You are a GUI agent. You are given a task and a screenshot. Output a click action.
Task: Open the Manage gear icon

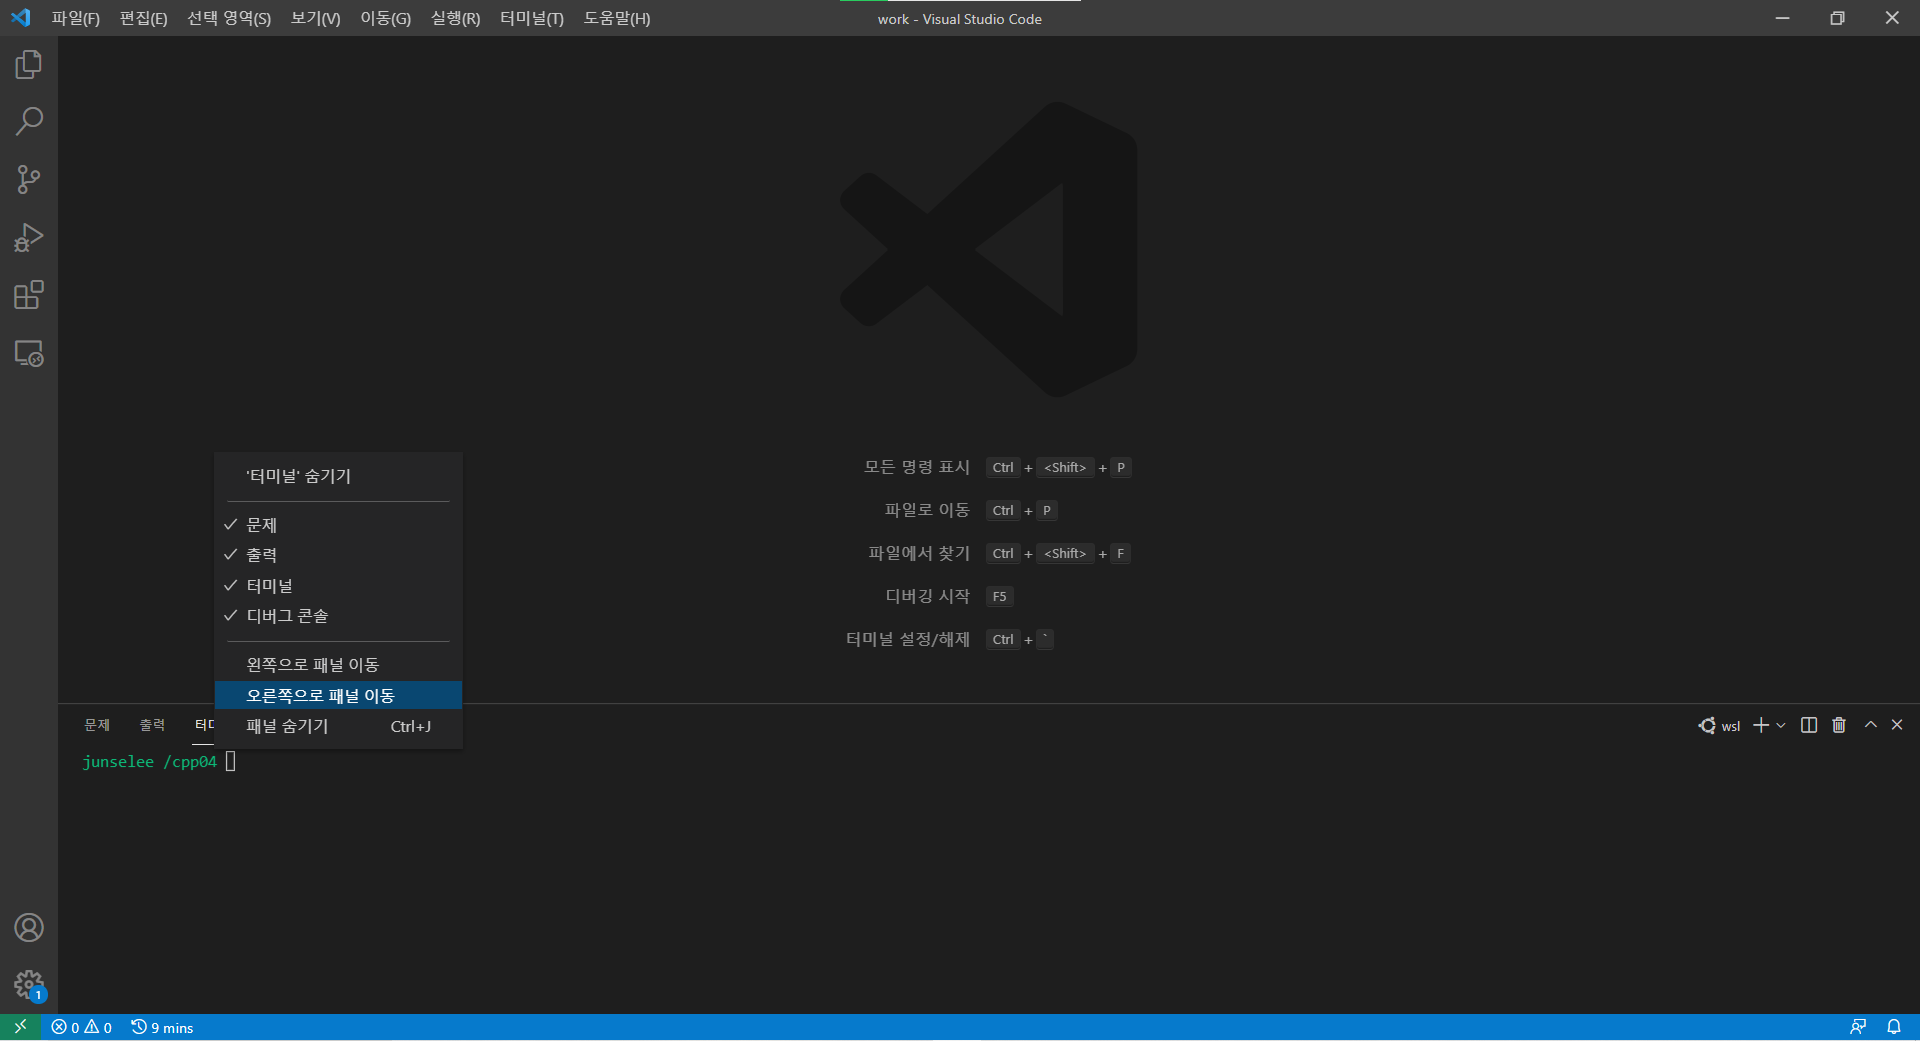(29, 985)
